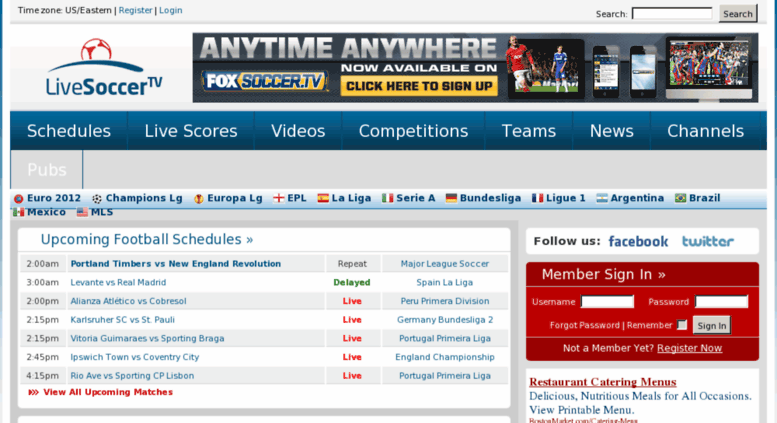This screenshot has height=423, width=777.
Task: Open the twitter follow link
Action: pos(708,241)
